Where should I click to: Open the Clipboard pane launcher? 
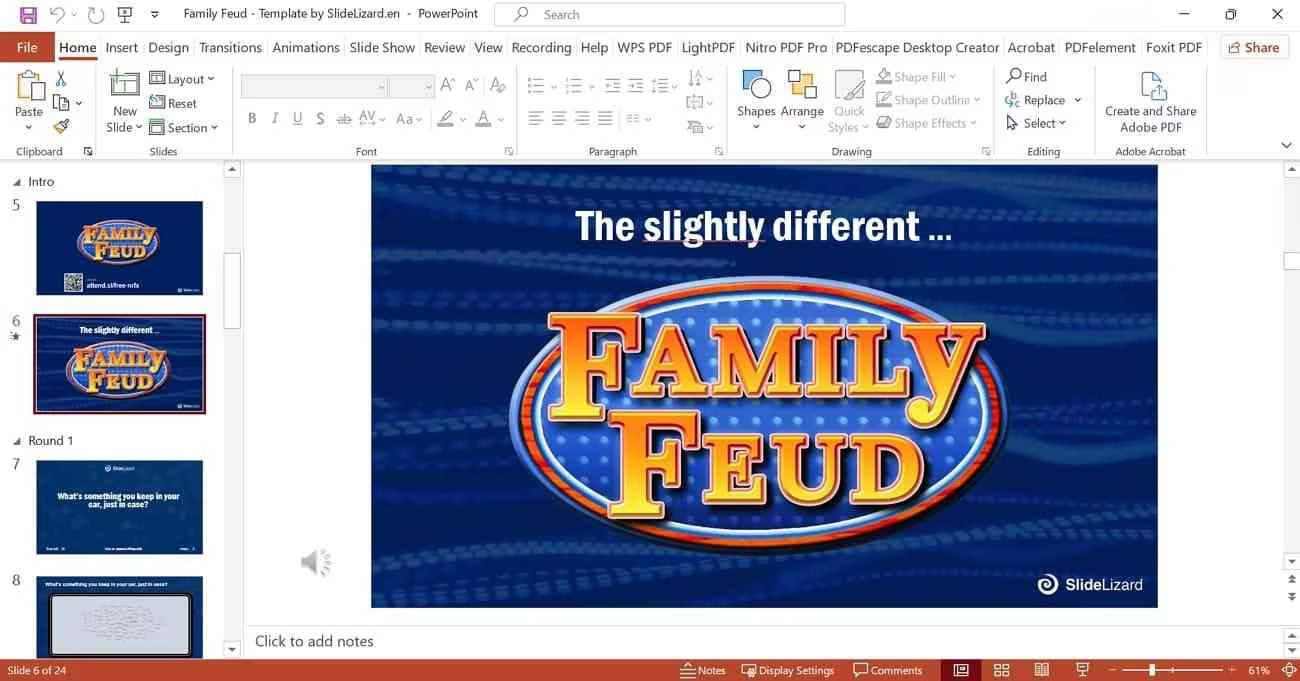(x=88, y=151)
